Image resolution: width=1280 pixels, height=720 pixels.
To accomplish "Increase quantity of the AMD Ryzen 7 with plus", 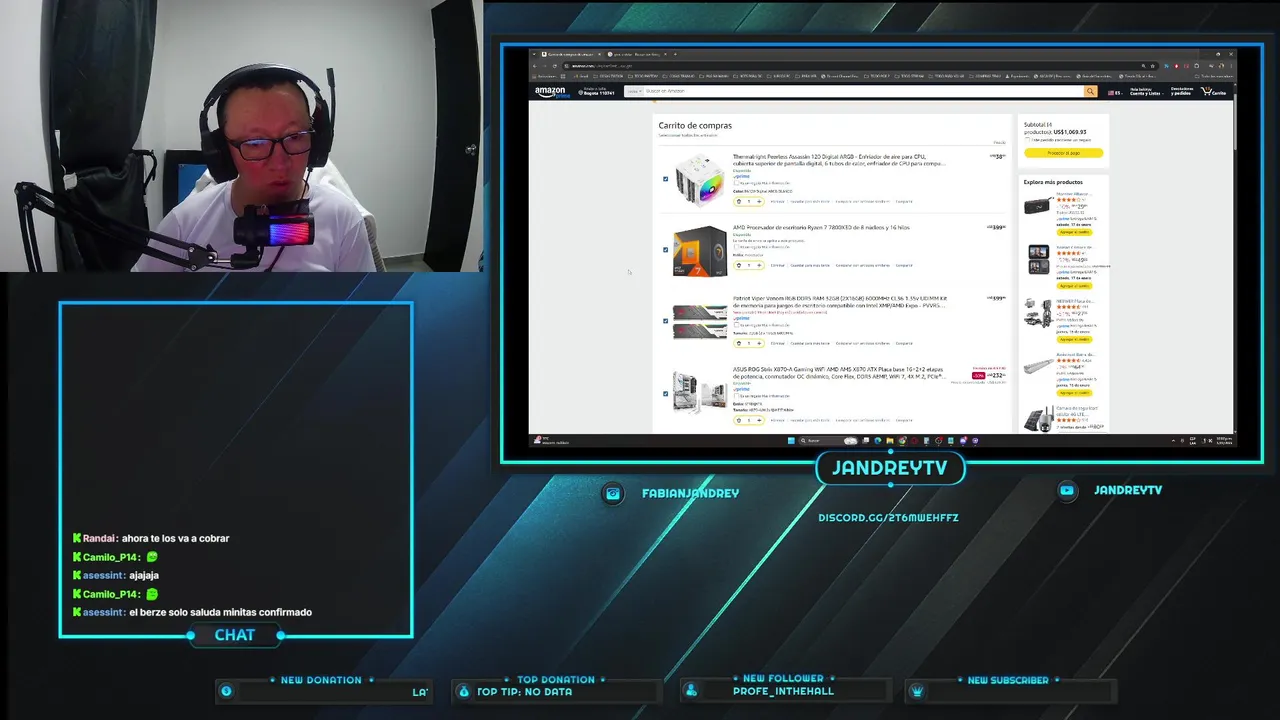I will 759,265.
